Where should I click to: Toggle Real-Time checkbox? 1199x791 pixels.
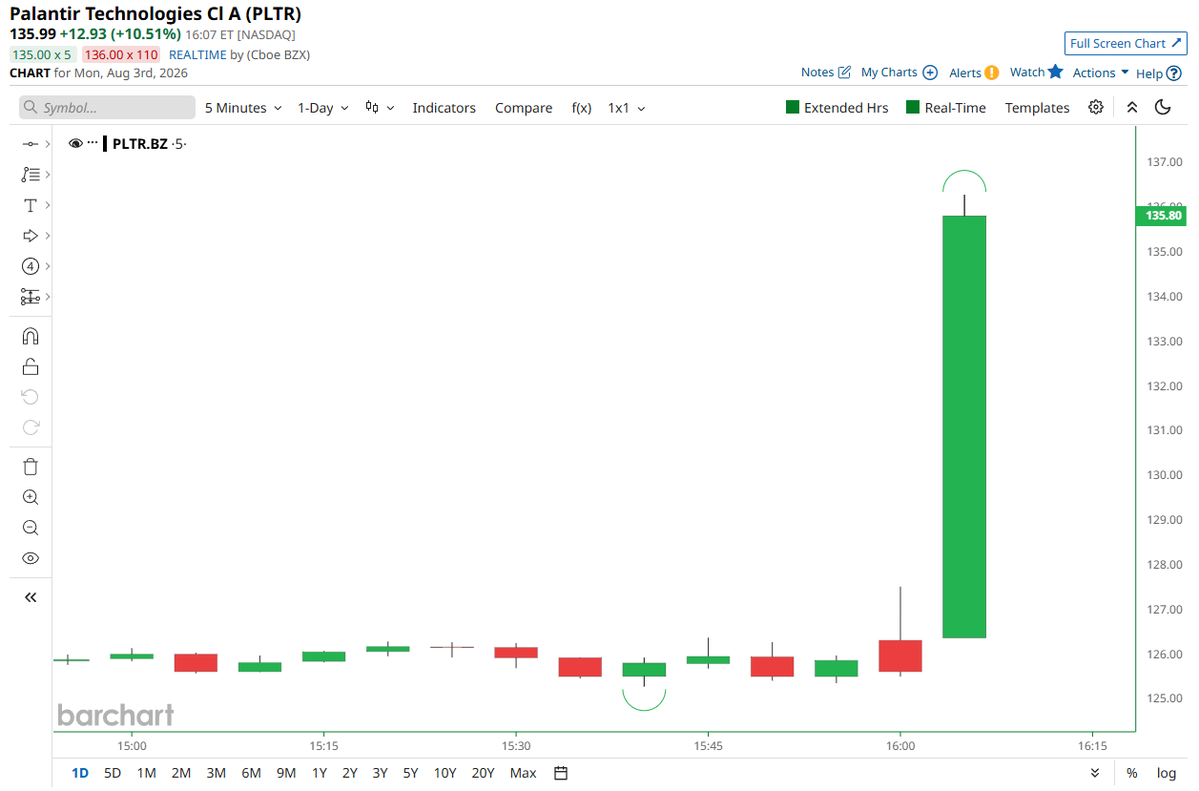(x=912, y=107)
